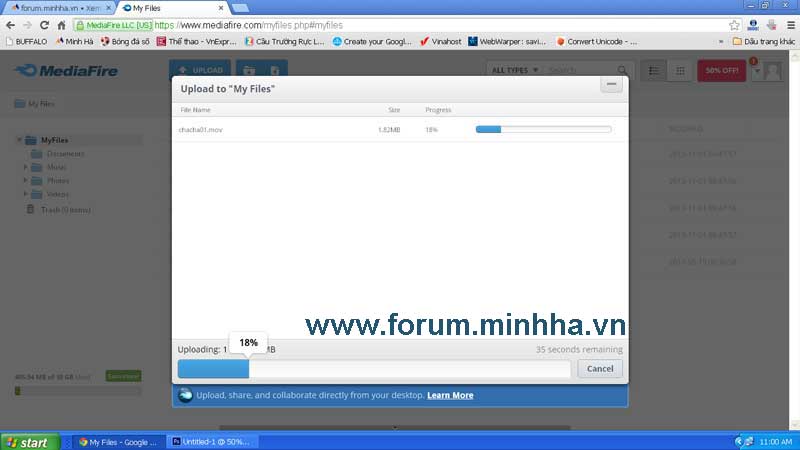
Task: Show more bookmarks with chevron
Action: (721, 42)
